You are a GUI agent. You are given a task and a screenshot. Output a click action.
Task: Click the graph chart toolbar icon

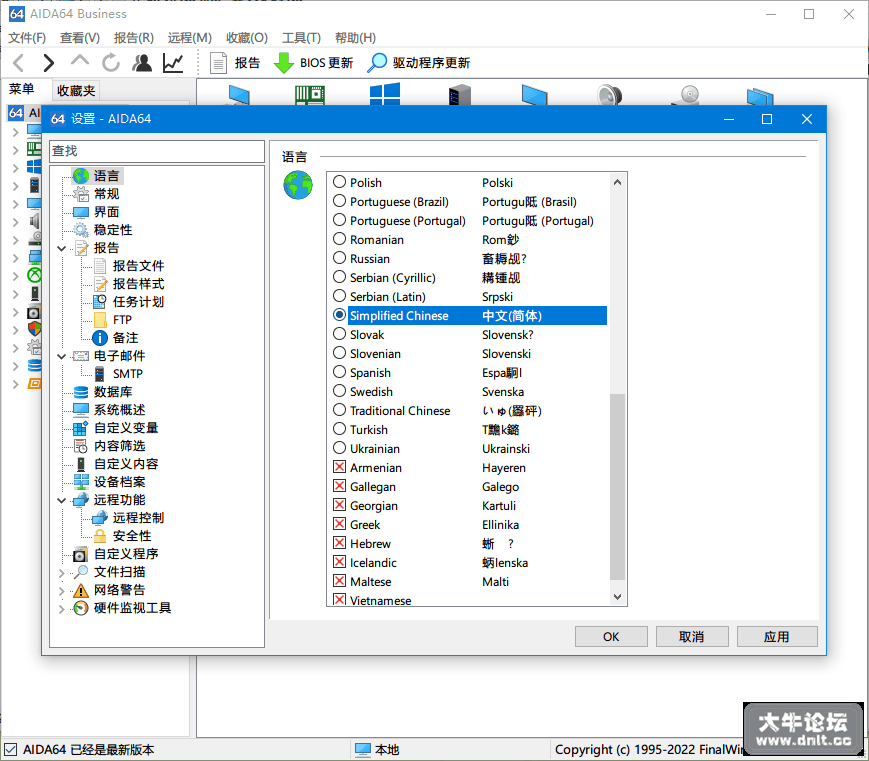point(173,63)
